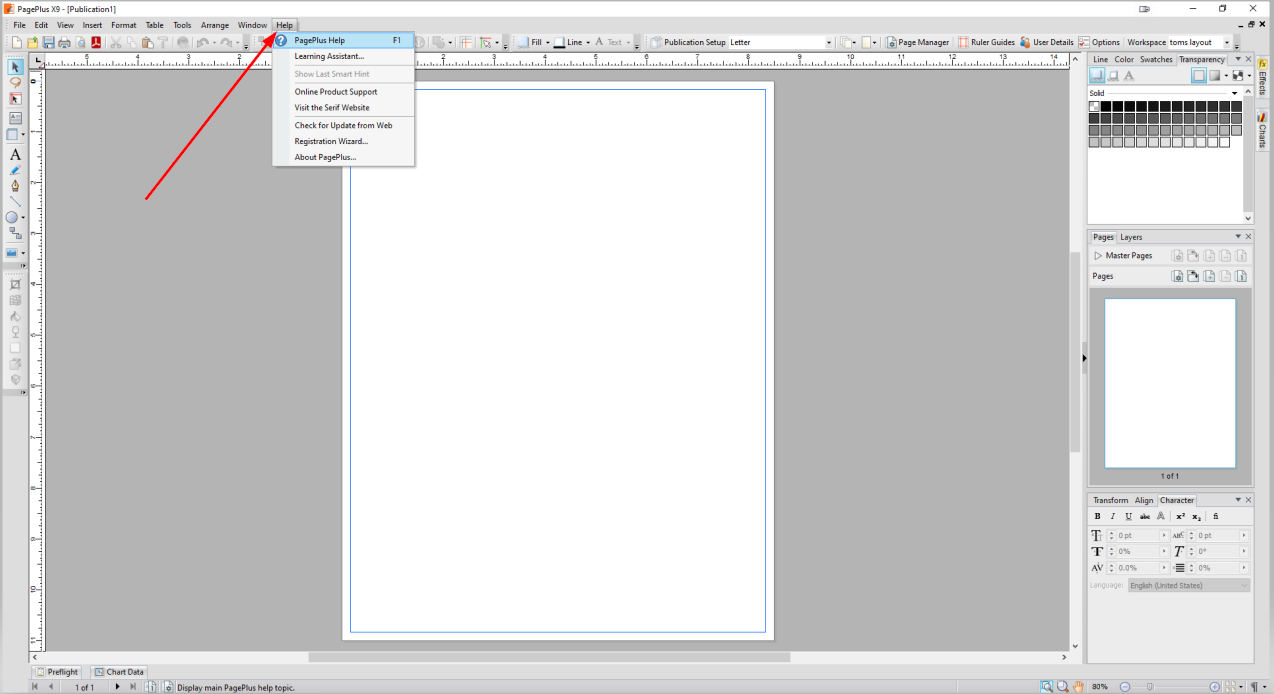Click the Open folder icon
Viewport: 1274px width, 694px height.
point(33,42)
